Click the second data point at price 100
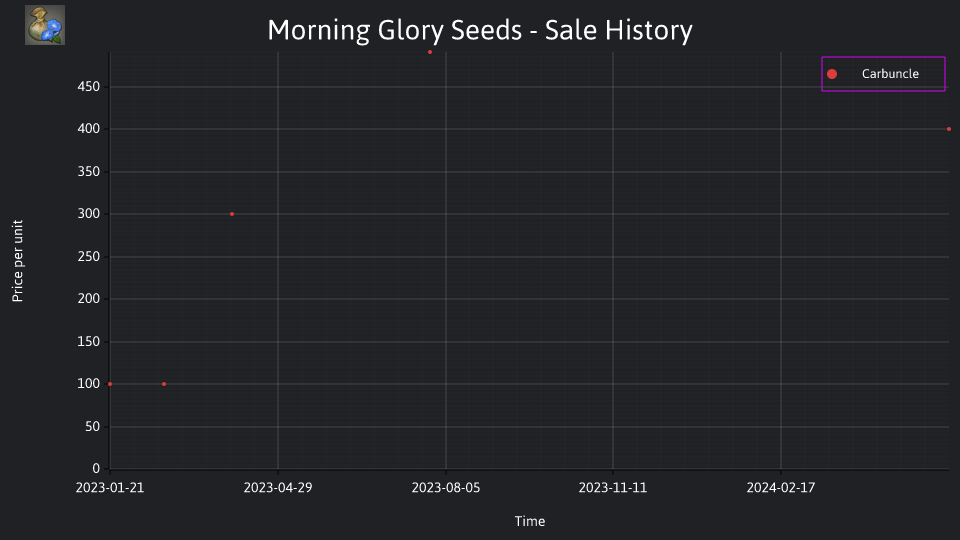The image size is (960, 540). tap(163, 384)
